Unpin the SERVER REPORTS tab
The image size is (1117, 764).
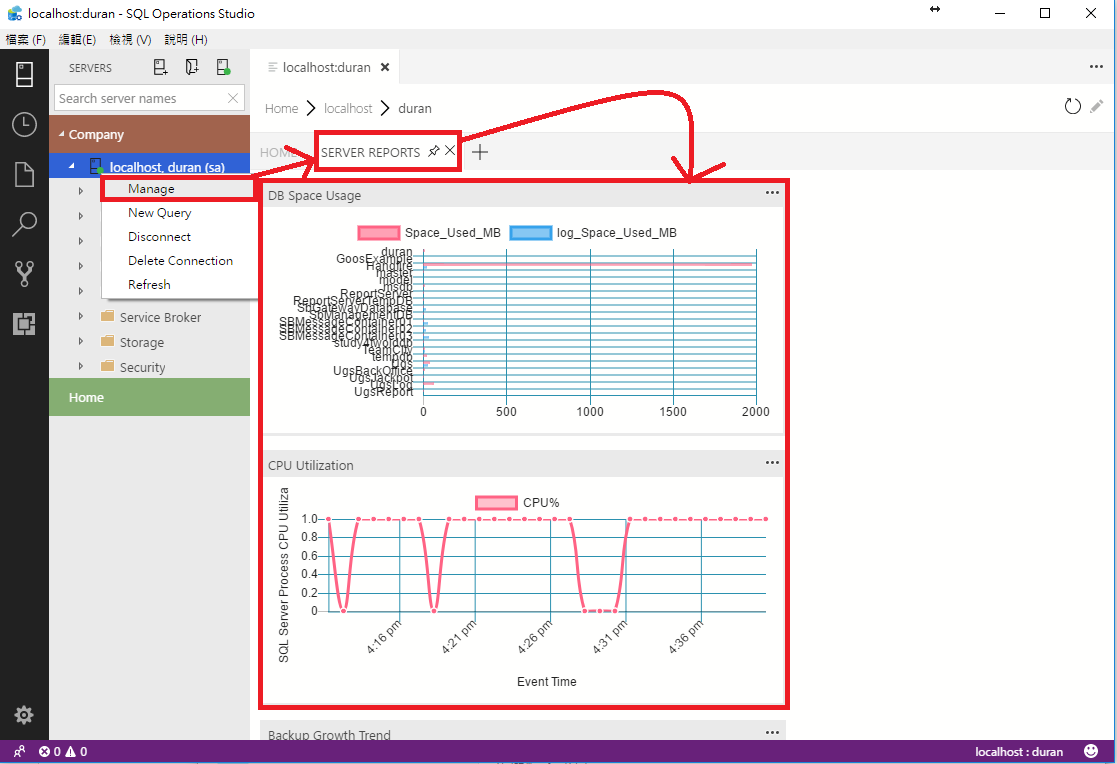click(x=433, y=151)
